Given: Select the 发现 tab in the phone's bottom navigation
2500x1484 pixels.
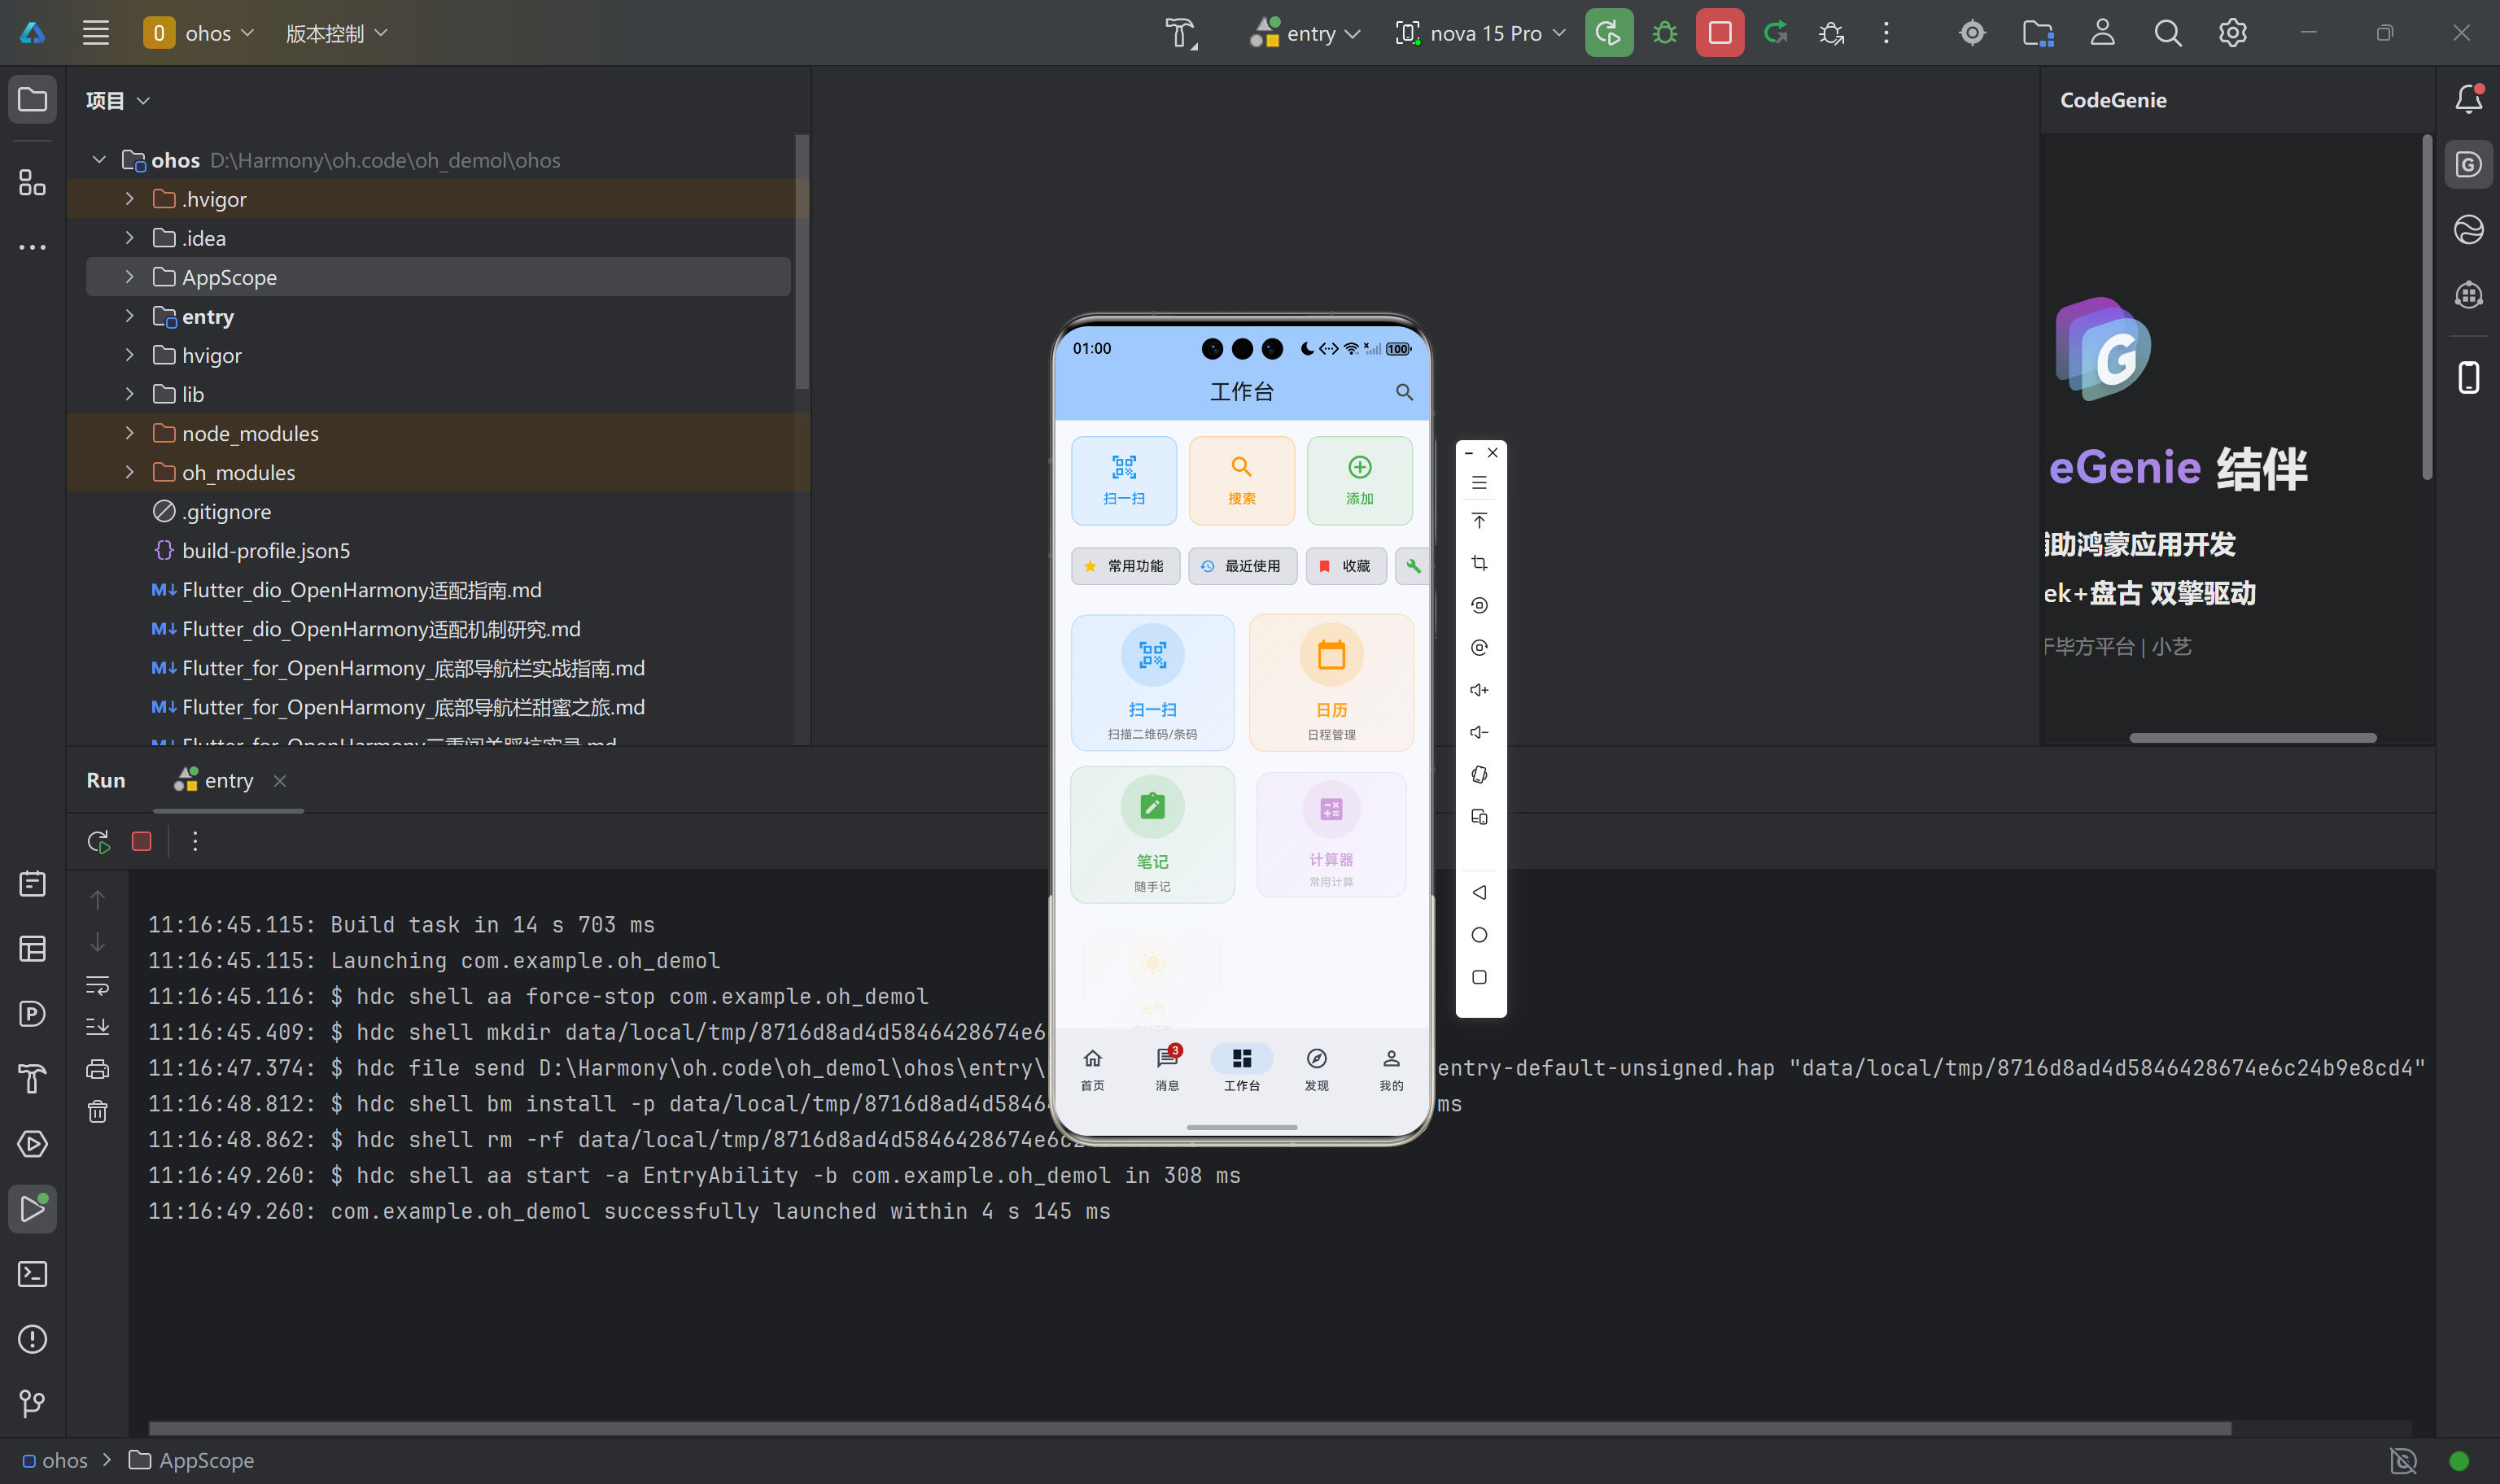Looking at the screenshot, I should click(1316, 1068).
